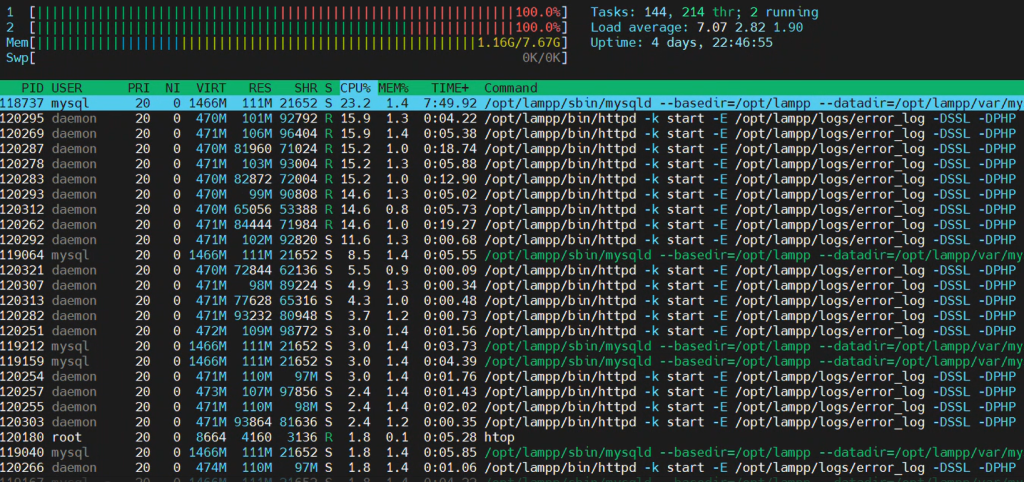Viewport: 1024px width, 482px height.
Task: Select httpd process PID 120321
Action: tap(512, 270)
